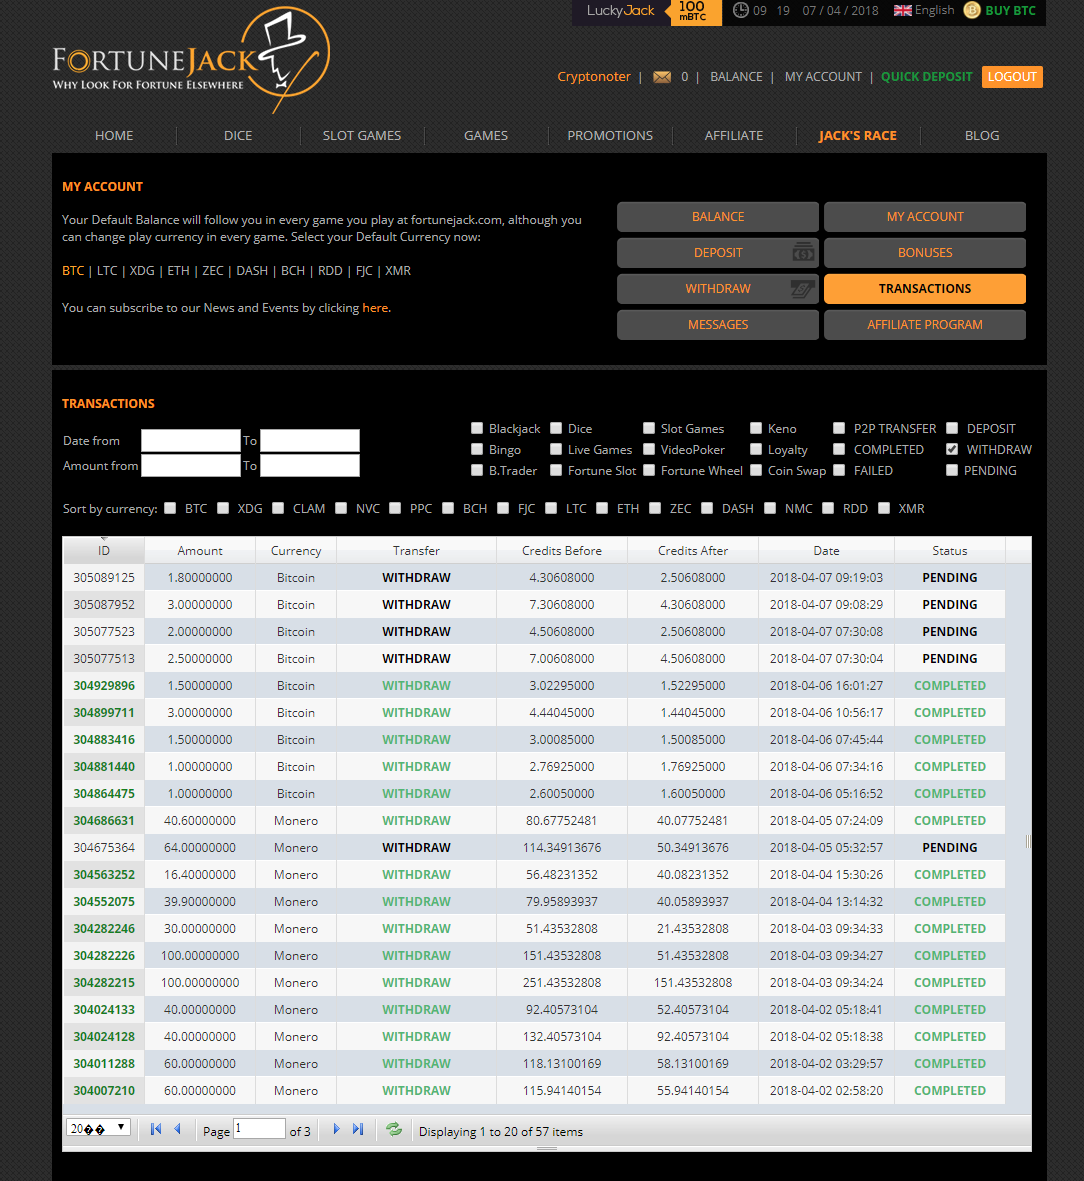1084x1181 pixels.
Task: Go to first page of transactions
Action: (x=156, y=1129)
